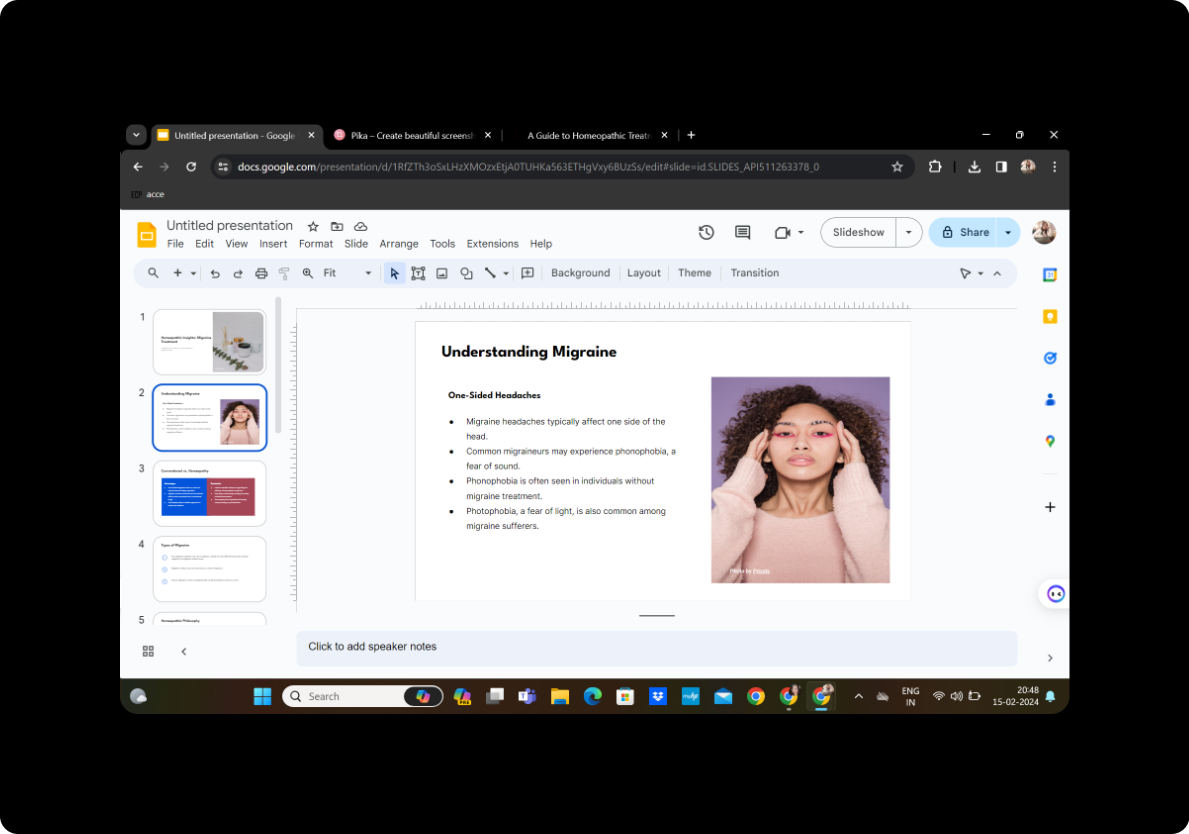Image resolution: width=1189 pixels, height=834 pixels.
Task: Toggle grid view at bottom left
Action: pyautogui.click(x=148, y=651)
